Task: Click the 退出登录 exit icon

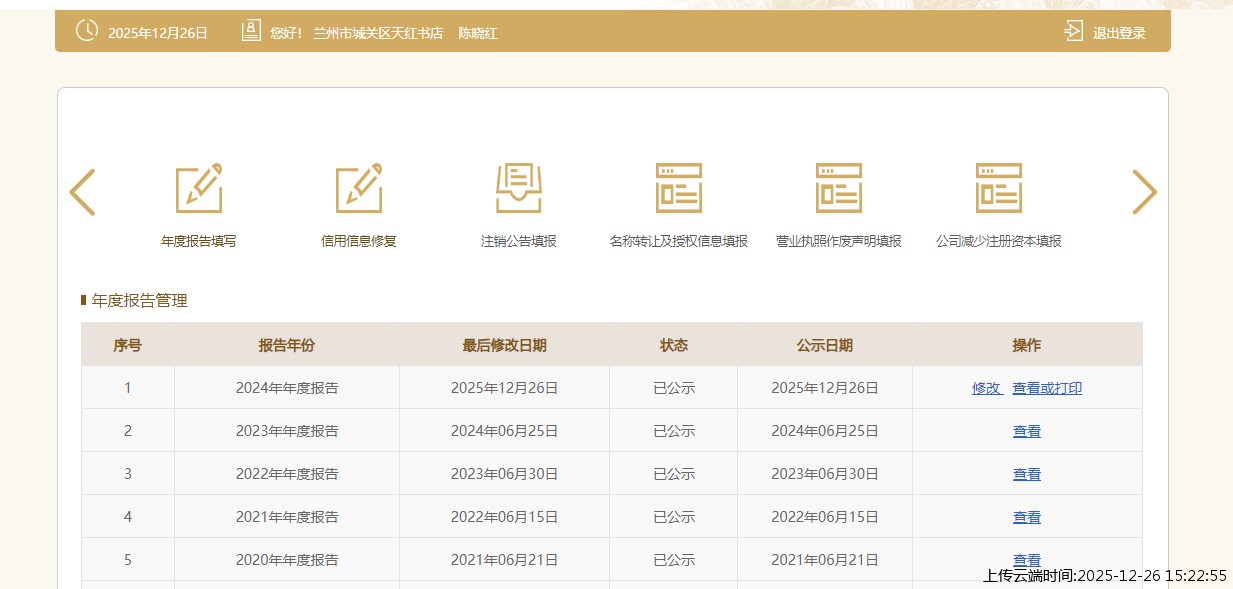Action: 1073,31
